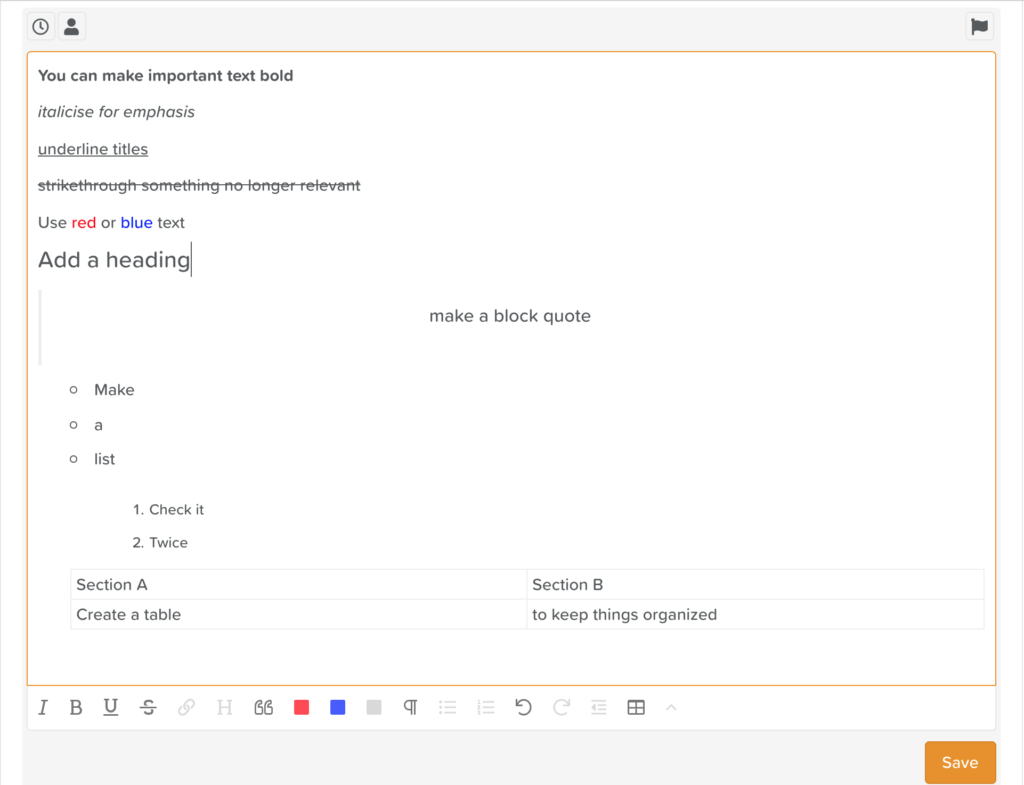Toggle bold formatting in the toolbar
Screen dimensions: 1024x785
(76, 708)
